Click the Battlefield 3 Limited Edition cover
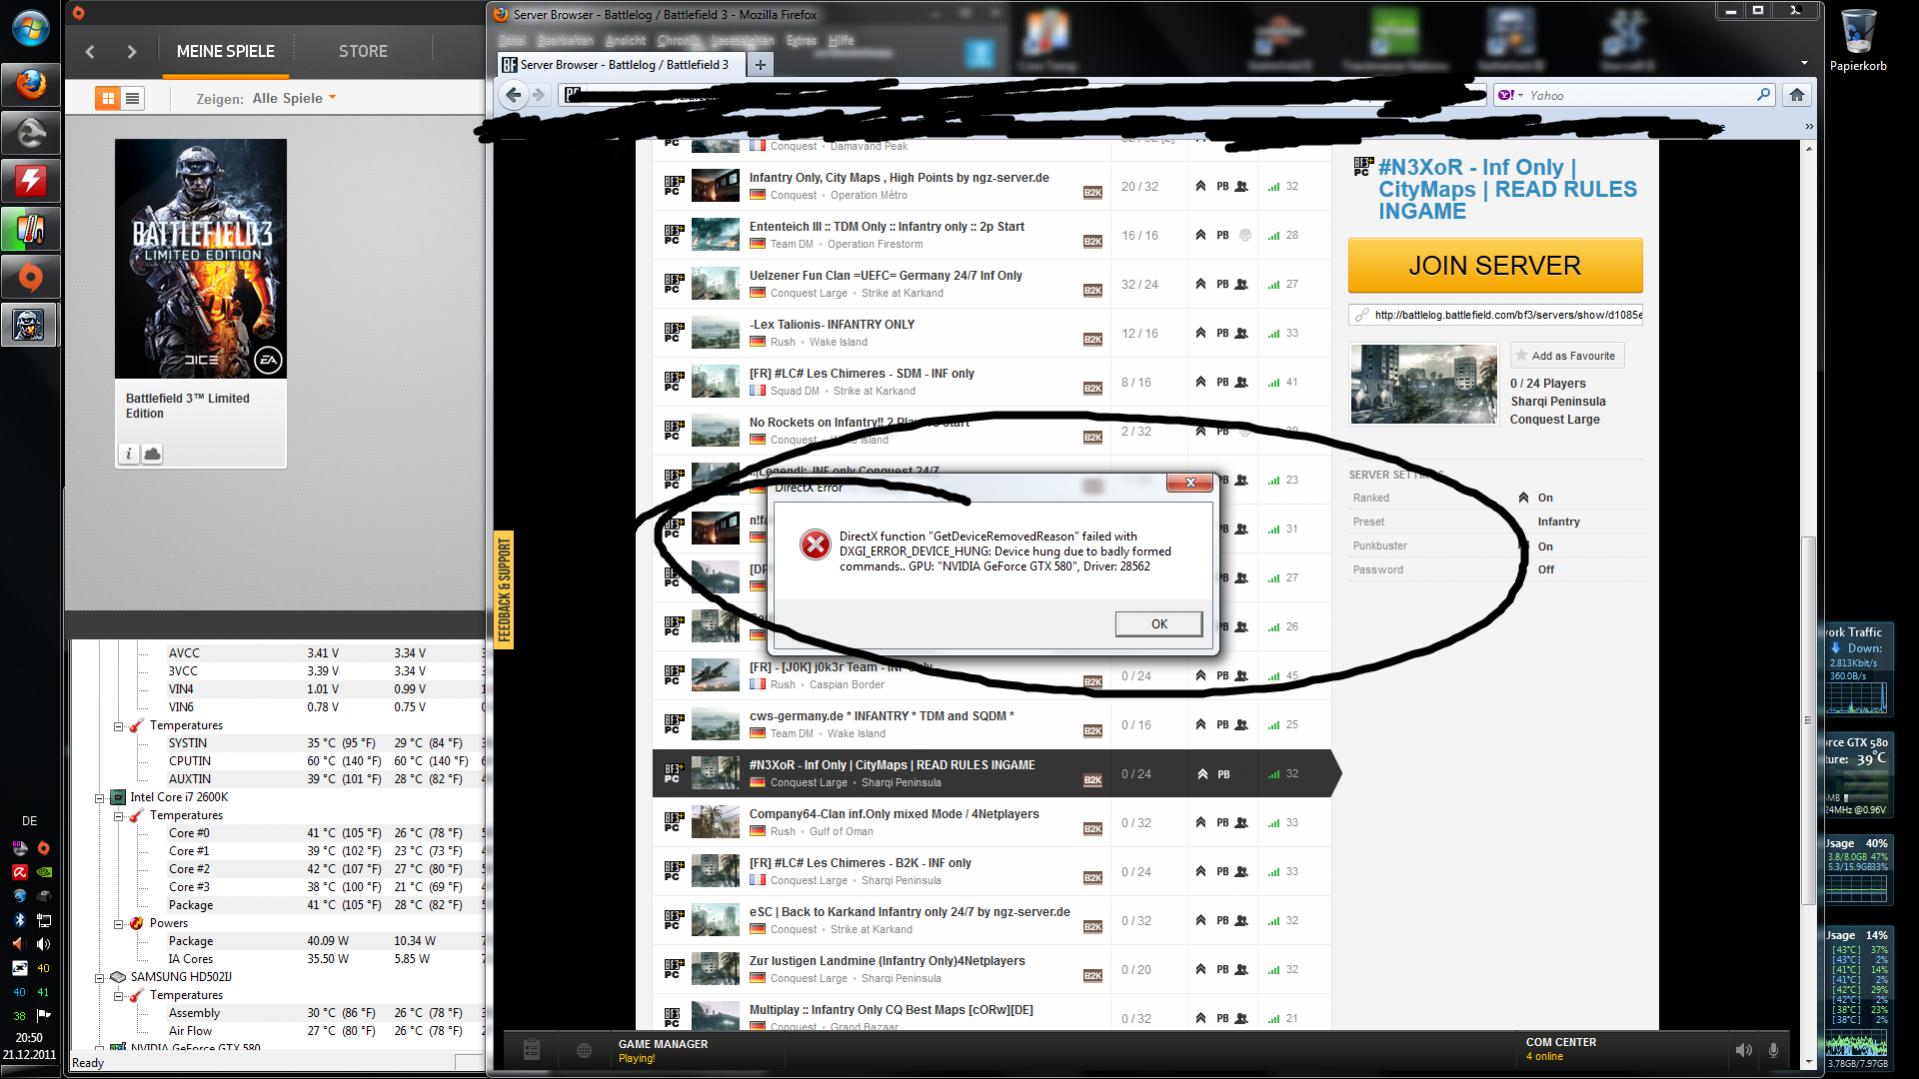 pos(201,259)
